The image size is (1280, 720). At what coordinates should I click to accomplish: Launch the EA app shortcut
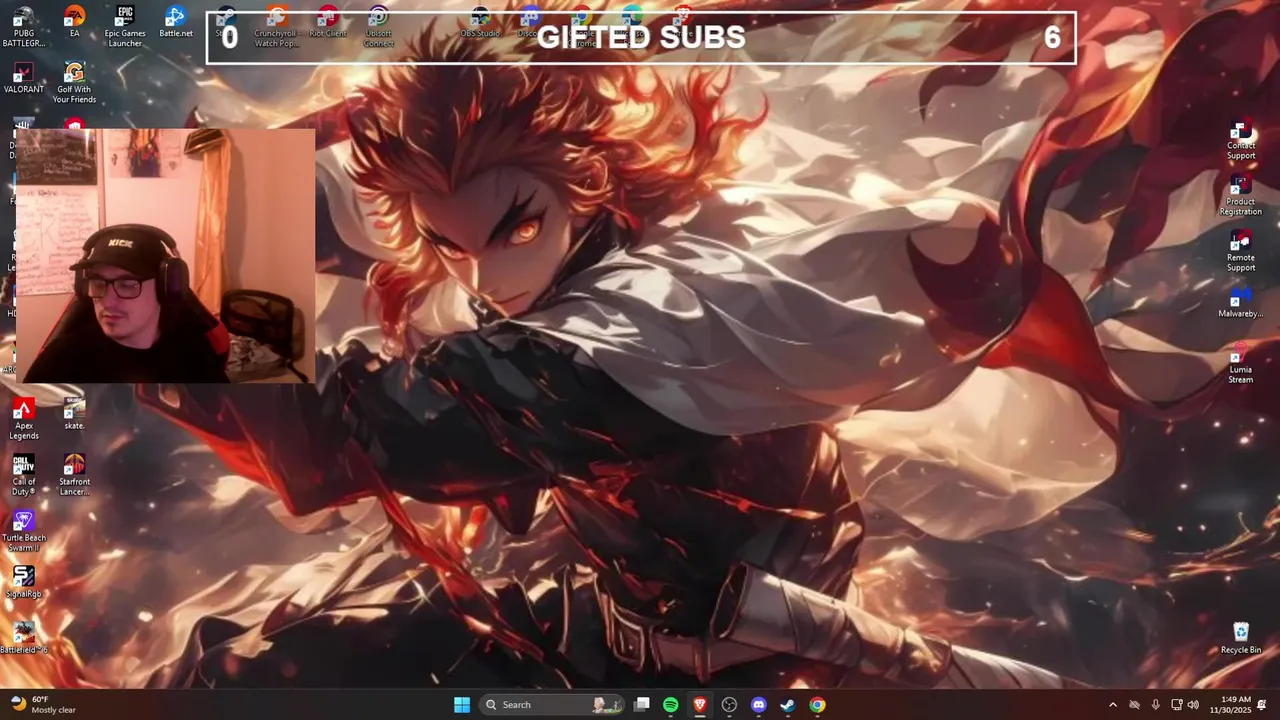click(74, 22)
